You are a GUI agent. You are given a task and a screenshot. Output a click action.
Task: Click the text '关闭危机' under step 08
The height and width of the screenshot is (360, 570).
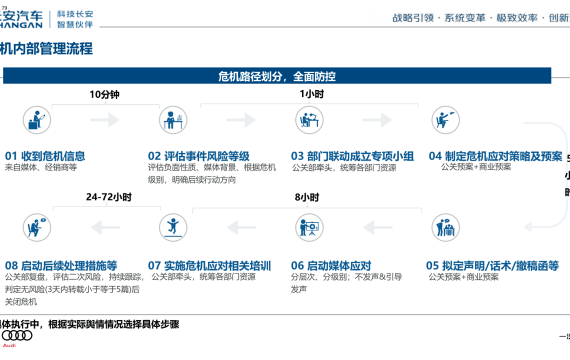tap(21, 302)
